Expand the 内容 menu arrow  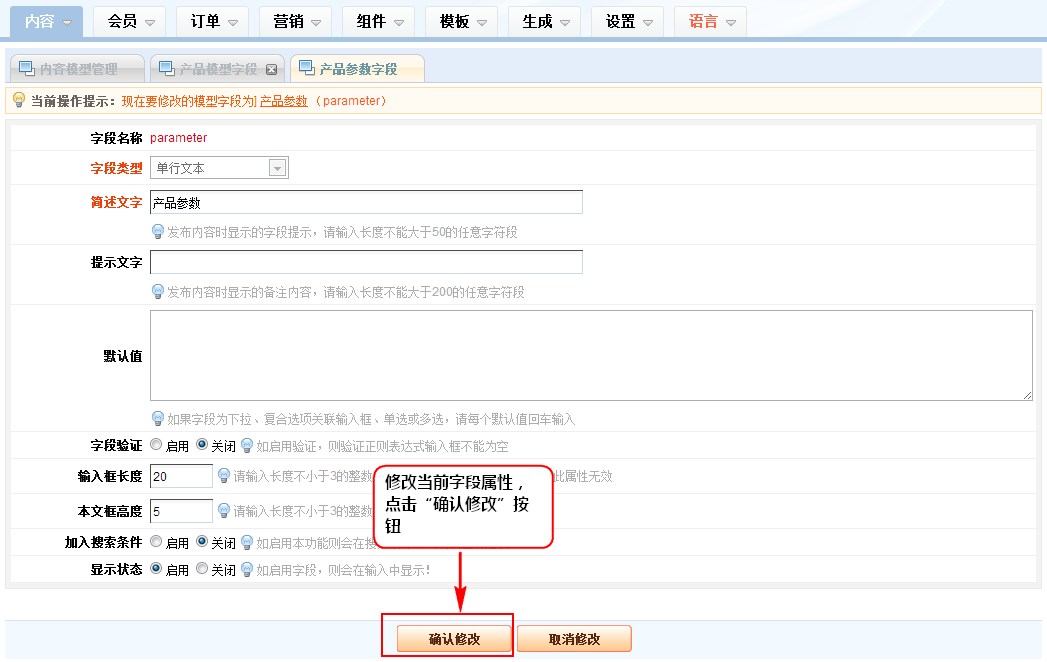point(67,22)
